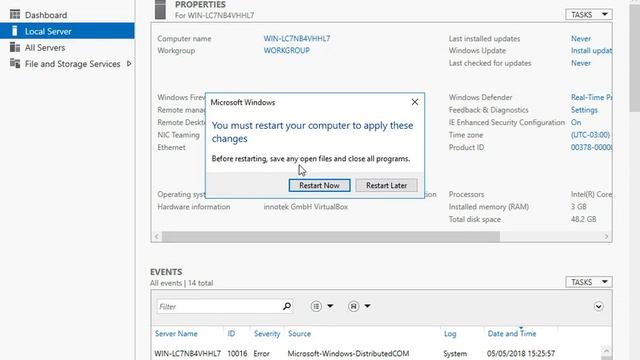Click Microsoft-Windows-DistributedCOM source cell
640x360 pixels.
point(348,353)
